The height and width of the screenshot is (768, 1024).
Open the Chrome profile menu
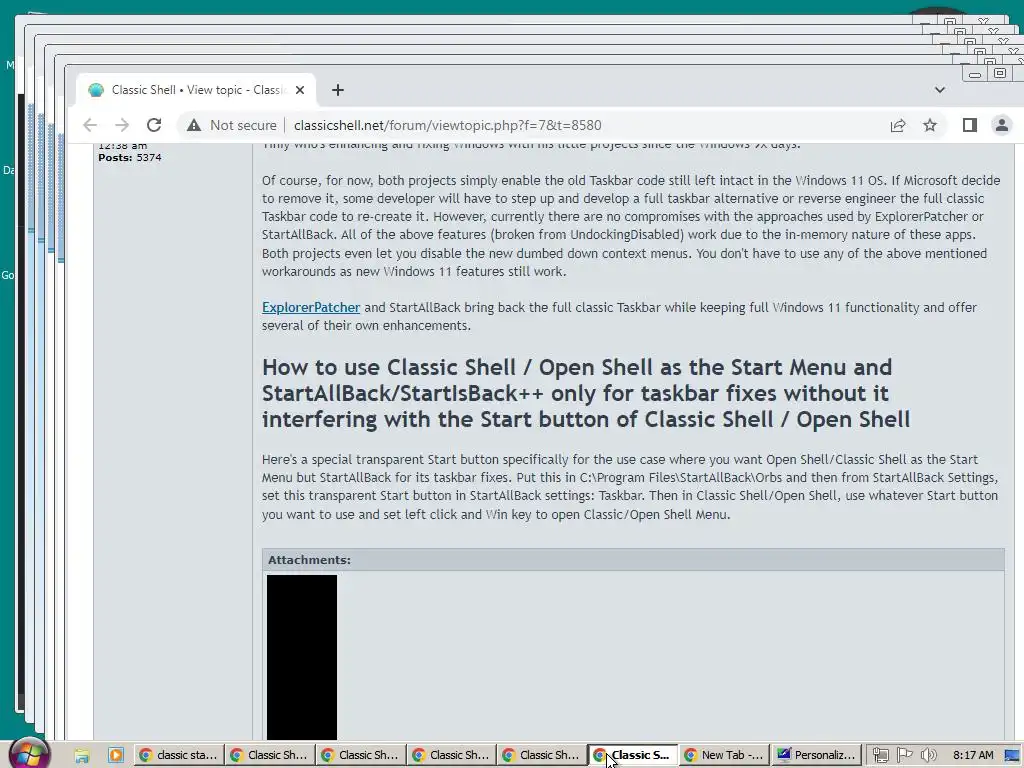pyautogui.click(x=1001, y=125)
